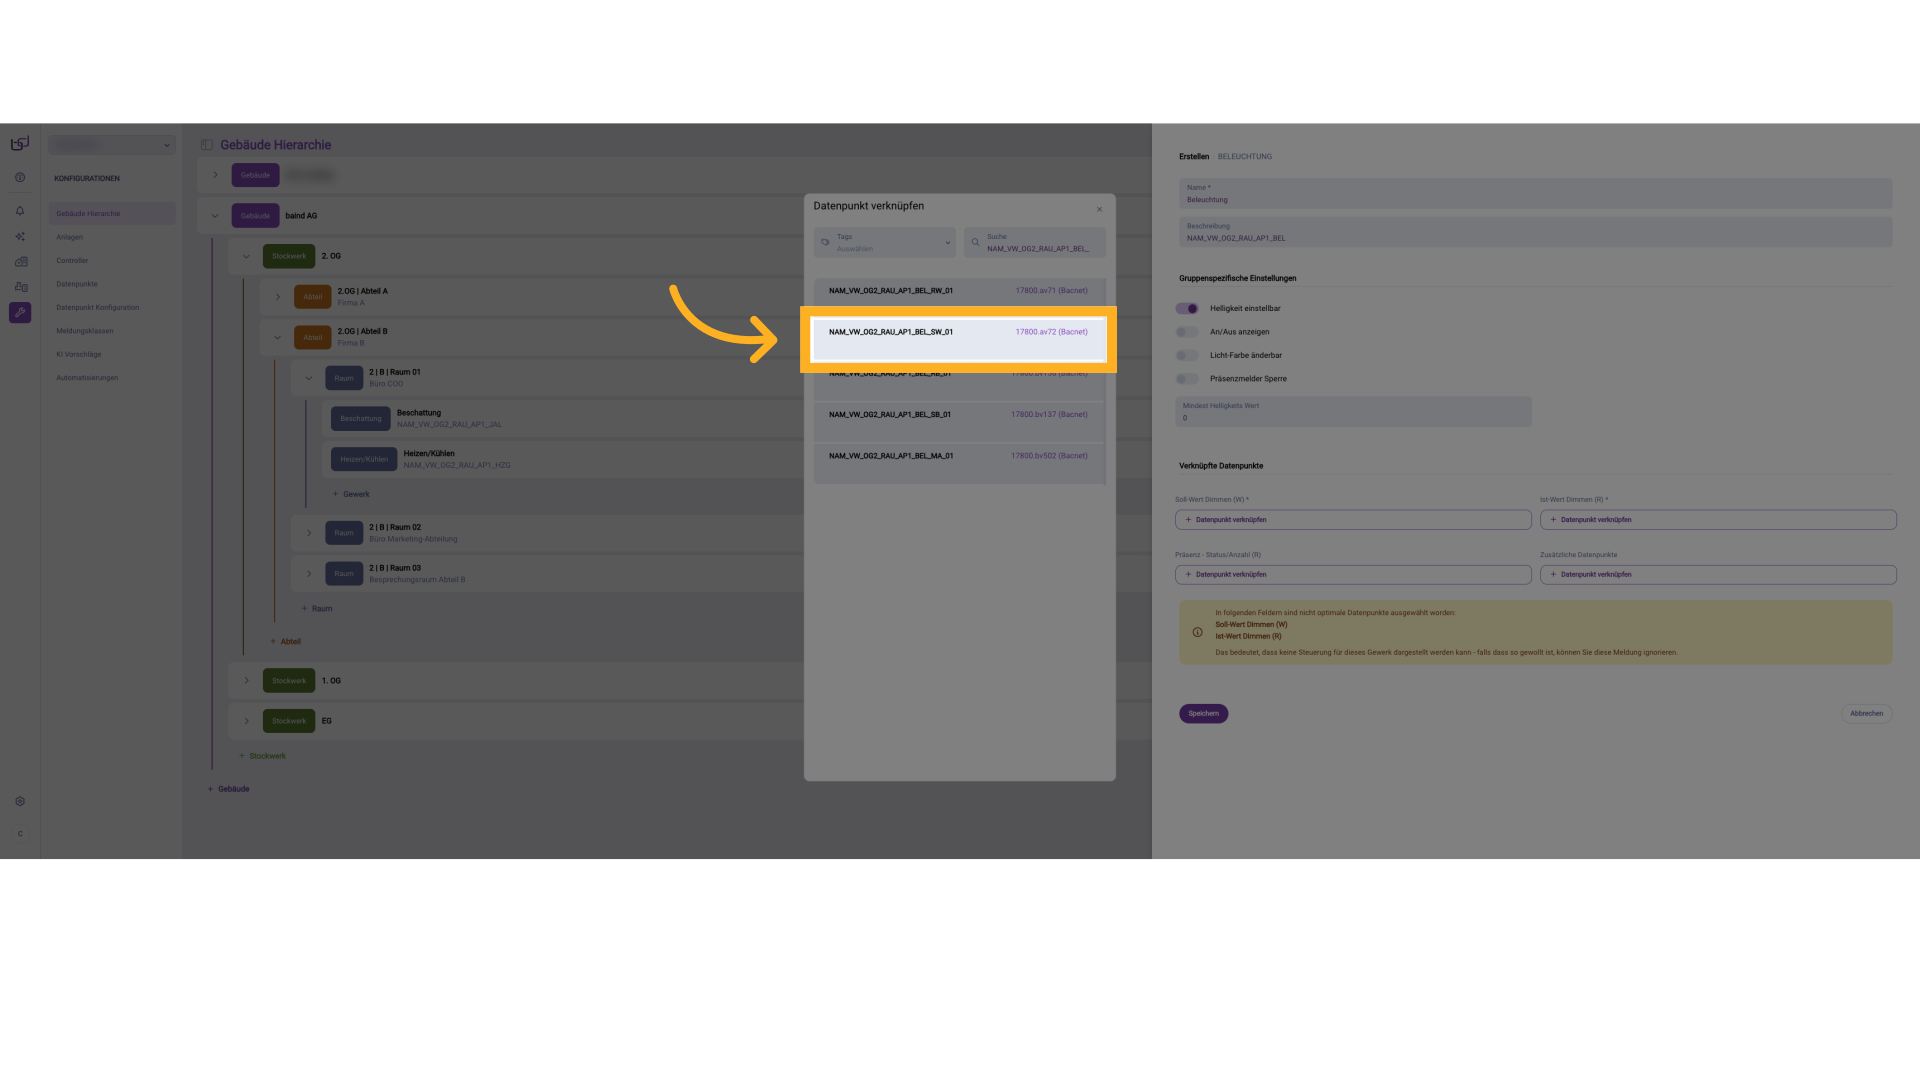Image resolution: width=1920 pixels, height=1080 pixels.
Task: Select datapoint NAM_VW_OG2_RAU_AP1_BEL_SW_01
Action: [958, 338]
